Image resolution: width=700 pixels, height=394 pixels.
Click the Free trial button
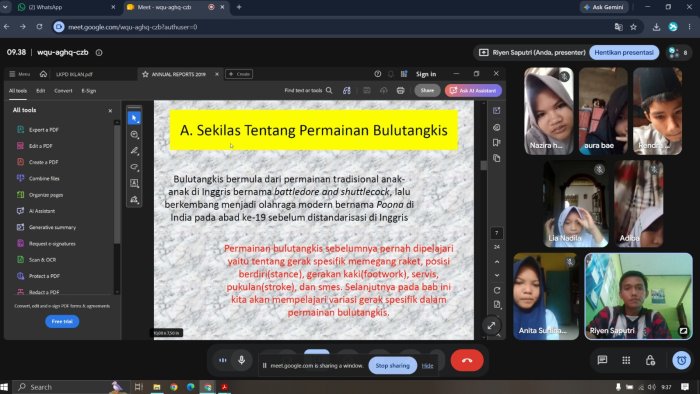pyautogui.click(x=62, y=321)
